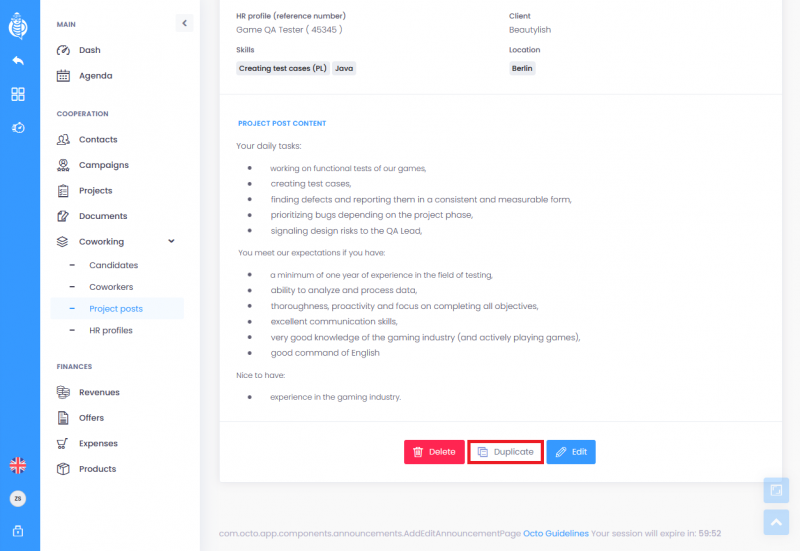
Task: Open user avatar ZS menu
Action: click(x=18, y=498)
